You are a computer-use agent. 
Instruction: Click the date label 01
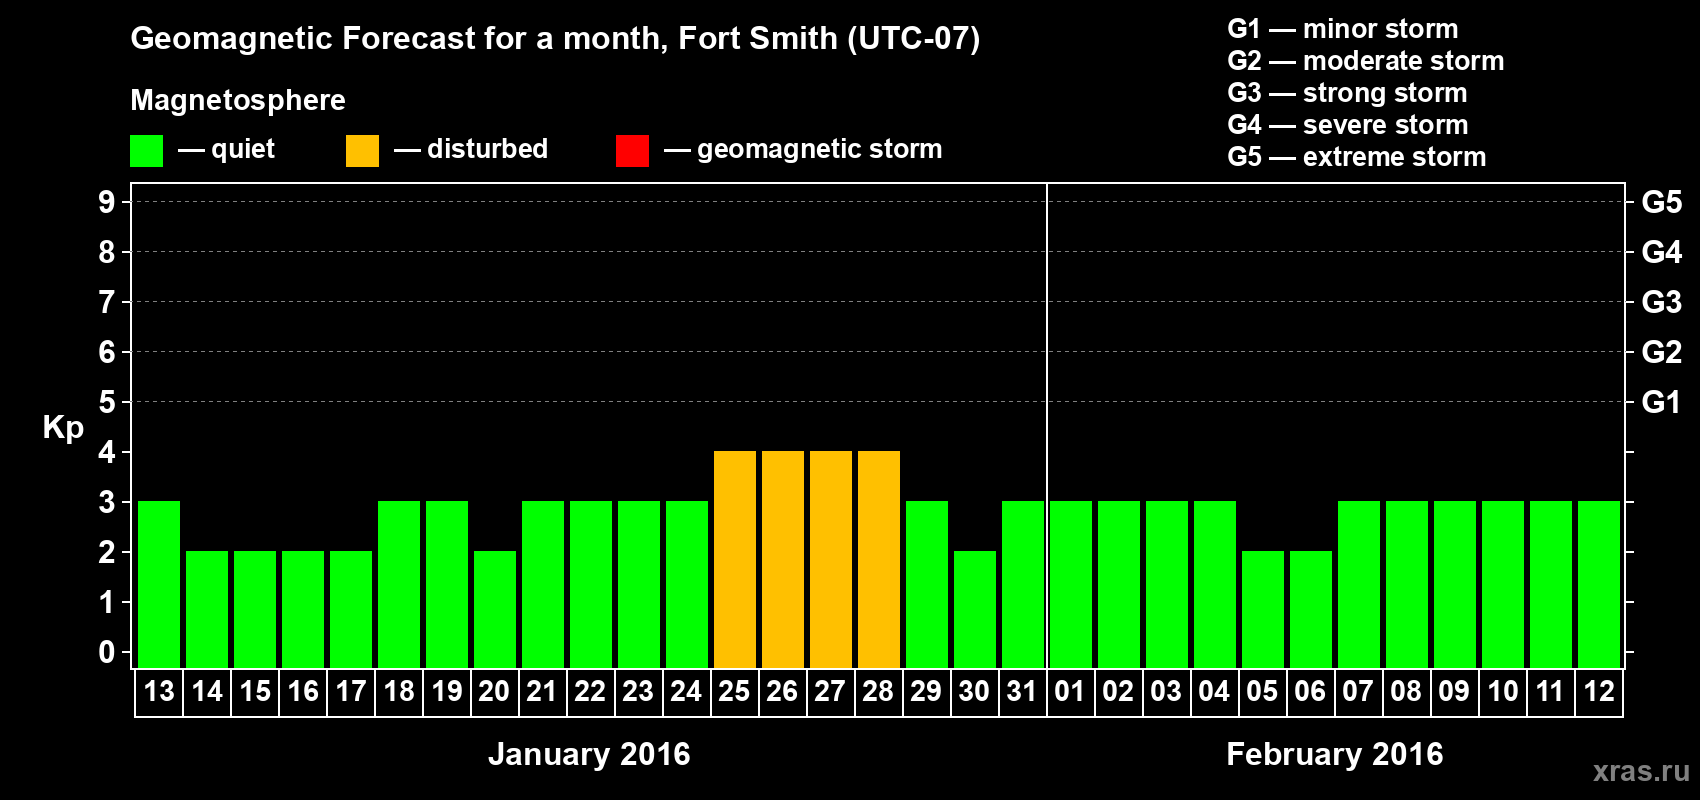coord(1070,691)
